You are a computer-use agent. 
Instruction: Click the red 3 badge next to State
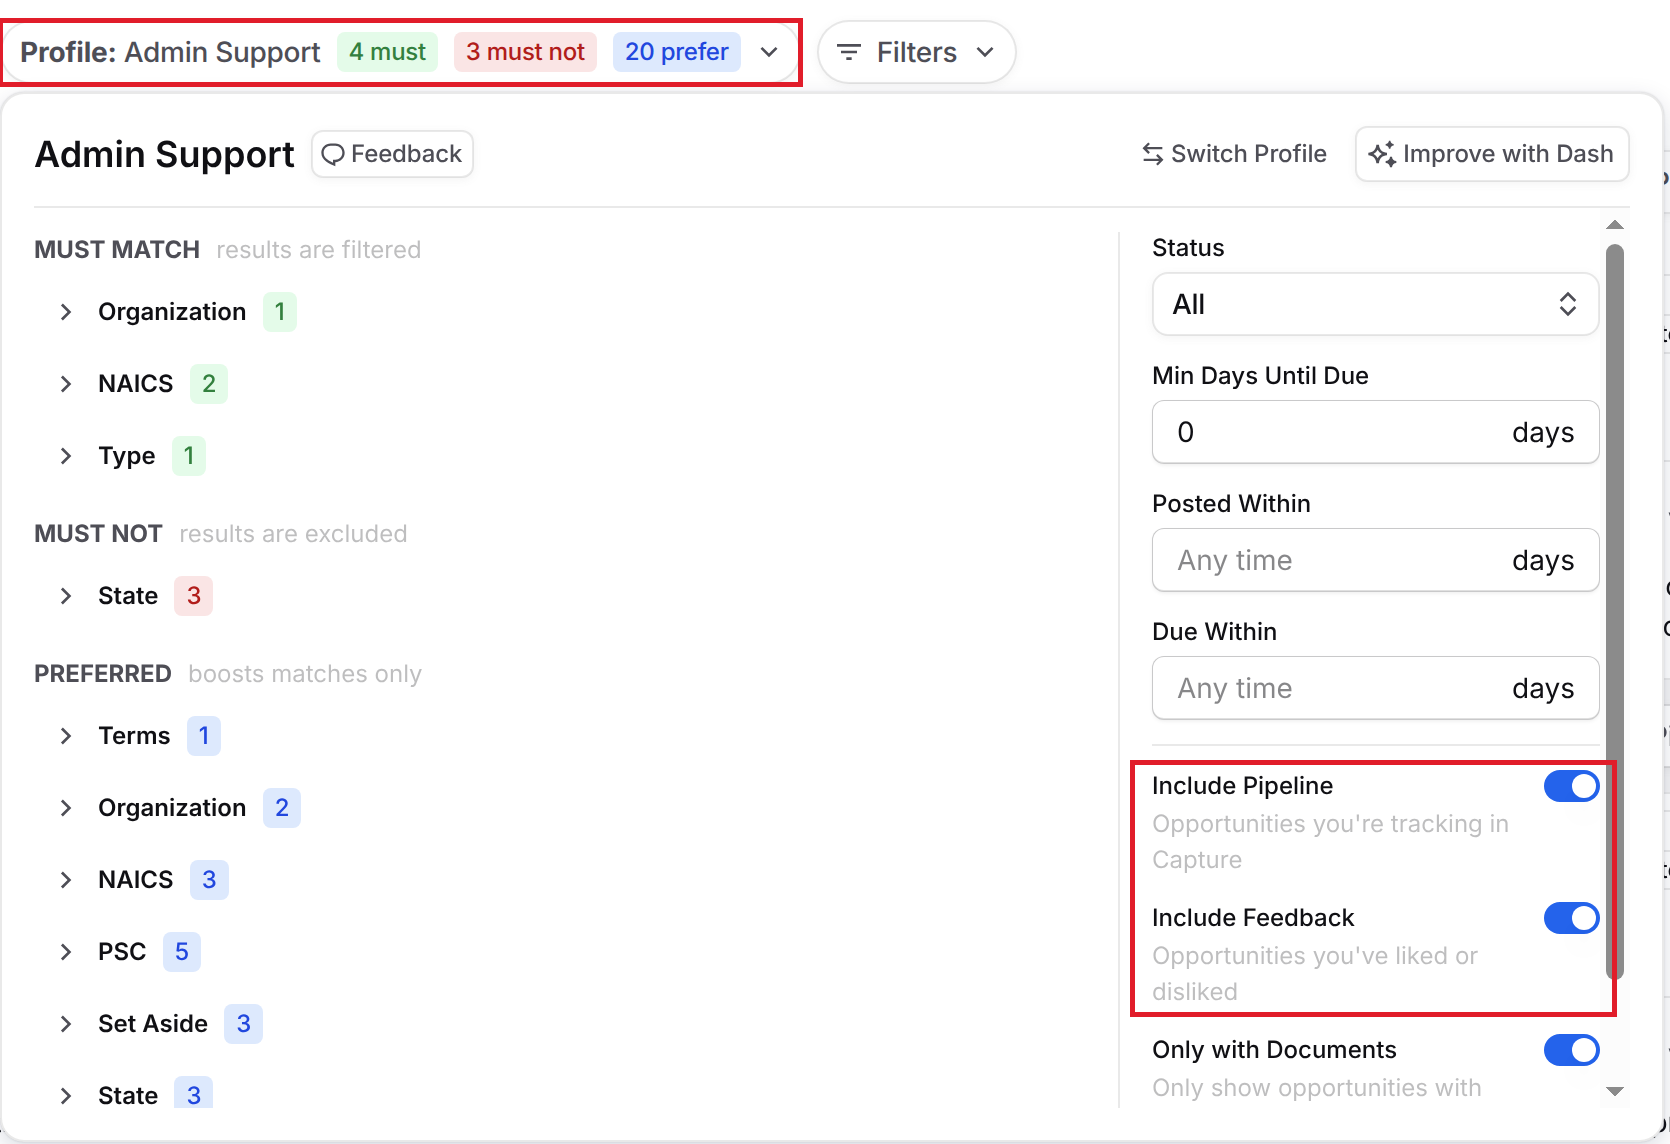194,596
